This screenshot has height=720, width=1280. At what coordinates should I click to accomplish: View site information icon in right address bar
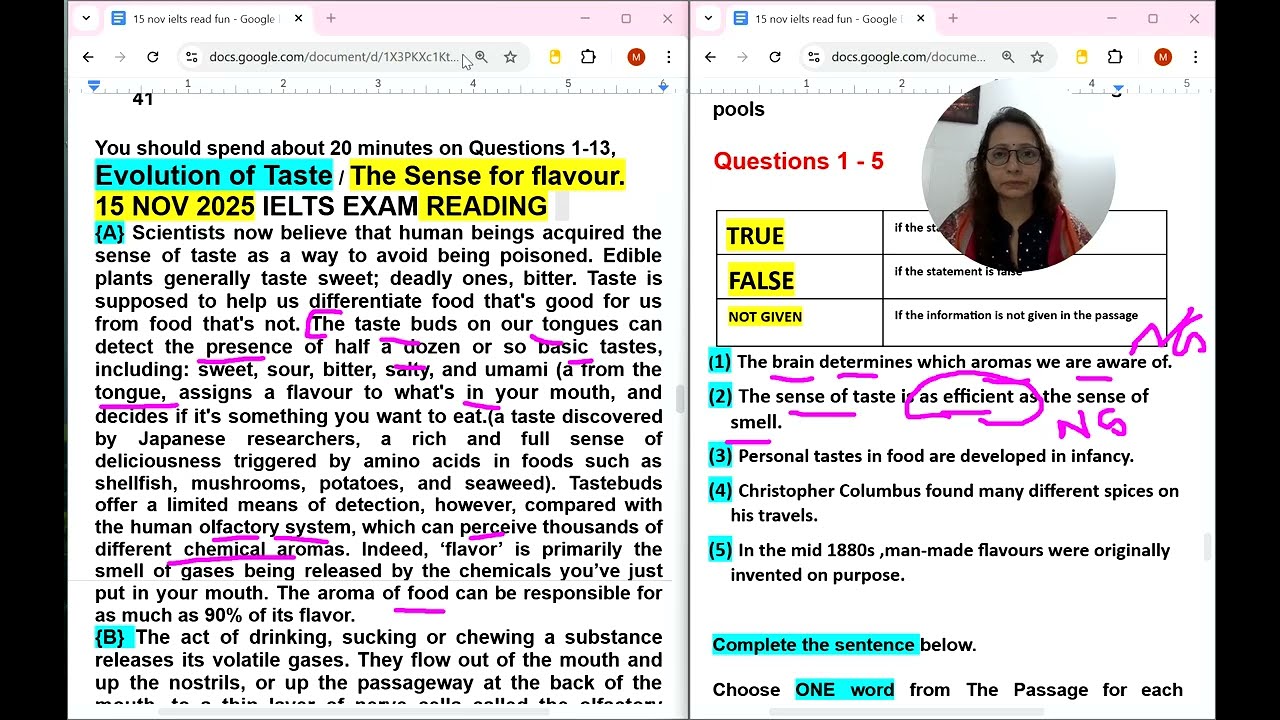coord(814,57)
